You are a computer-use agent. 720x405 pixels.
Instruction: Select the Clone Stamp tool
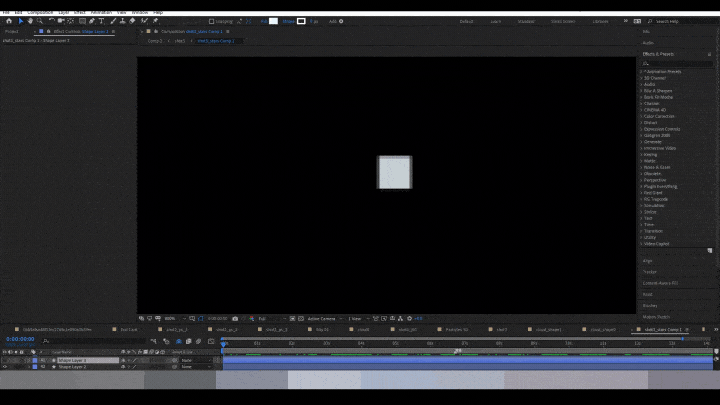click(123, 21)
